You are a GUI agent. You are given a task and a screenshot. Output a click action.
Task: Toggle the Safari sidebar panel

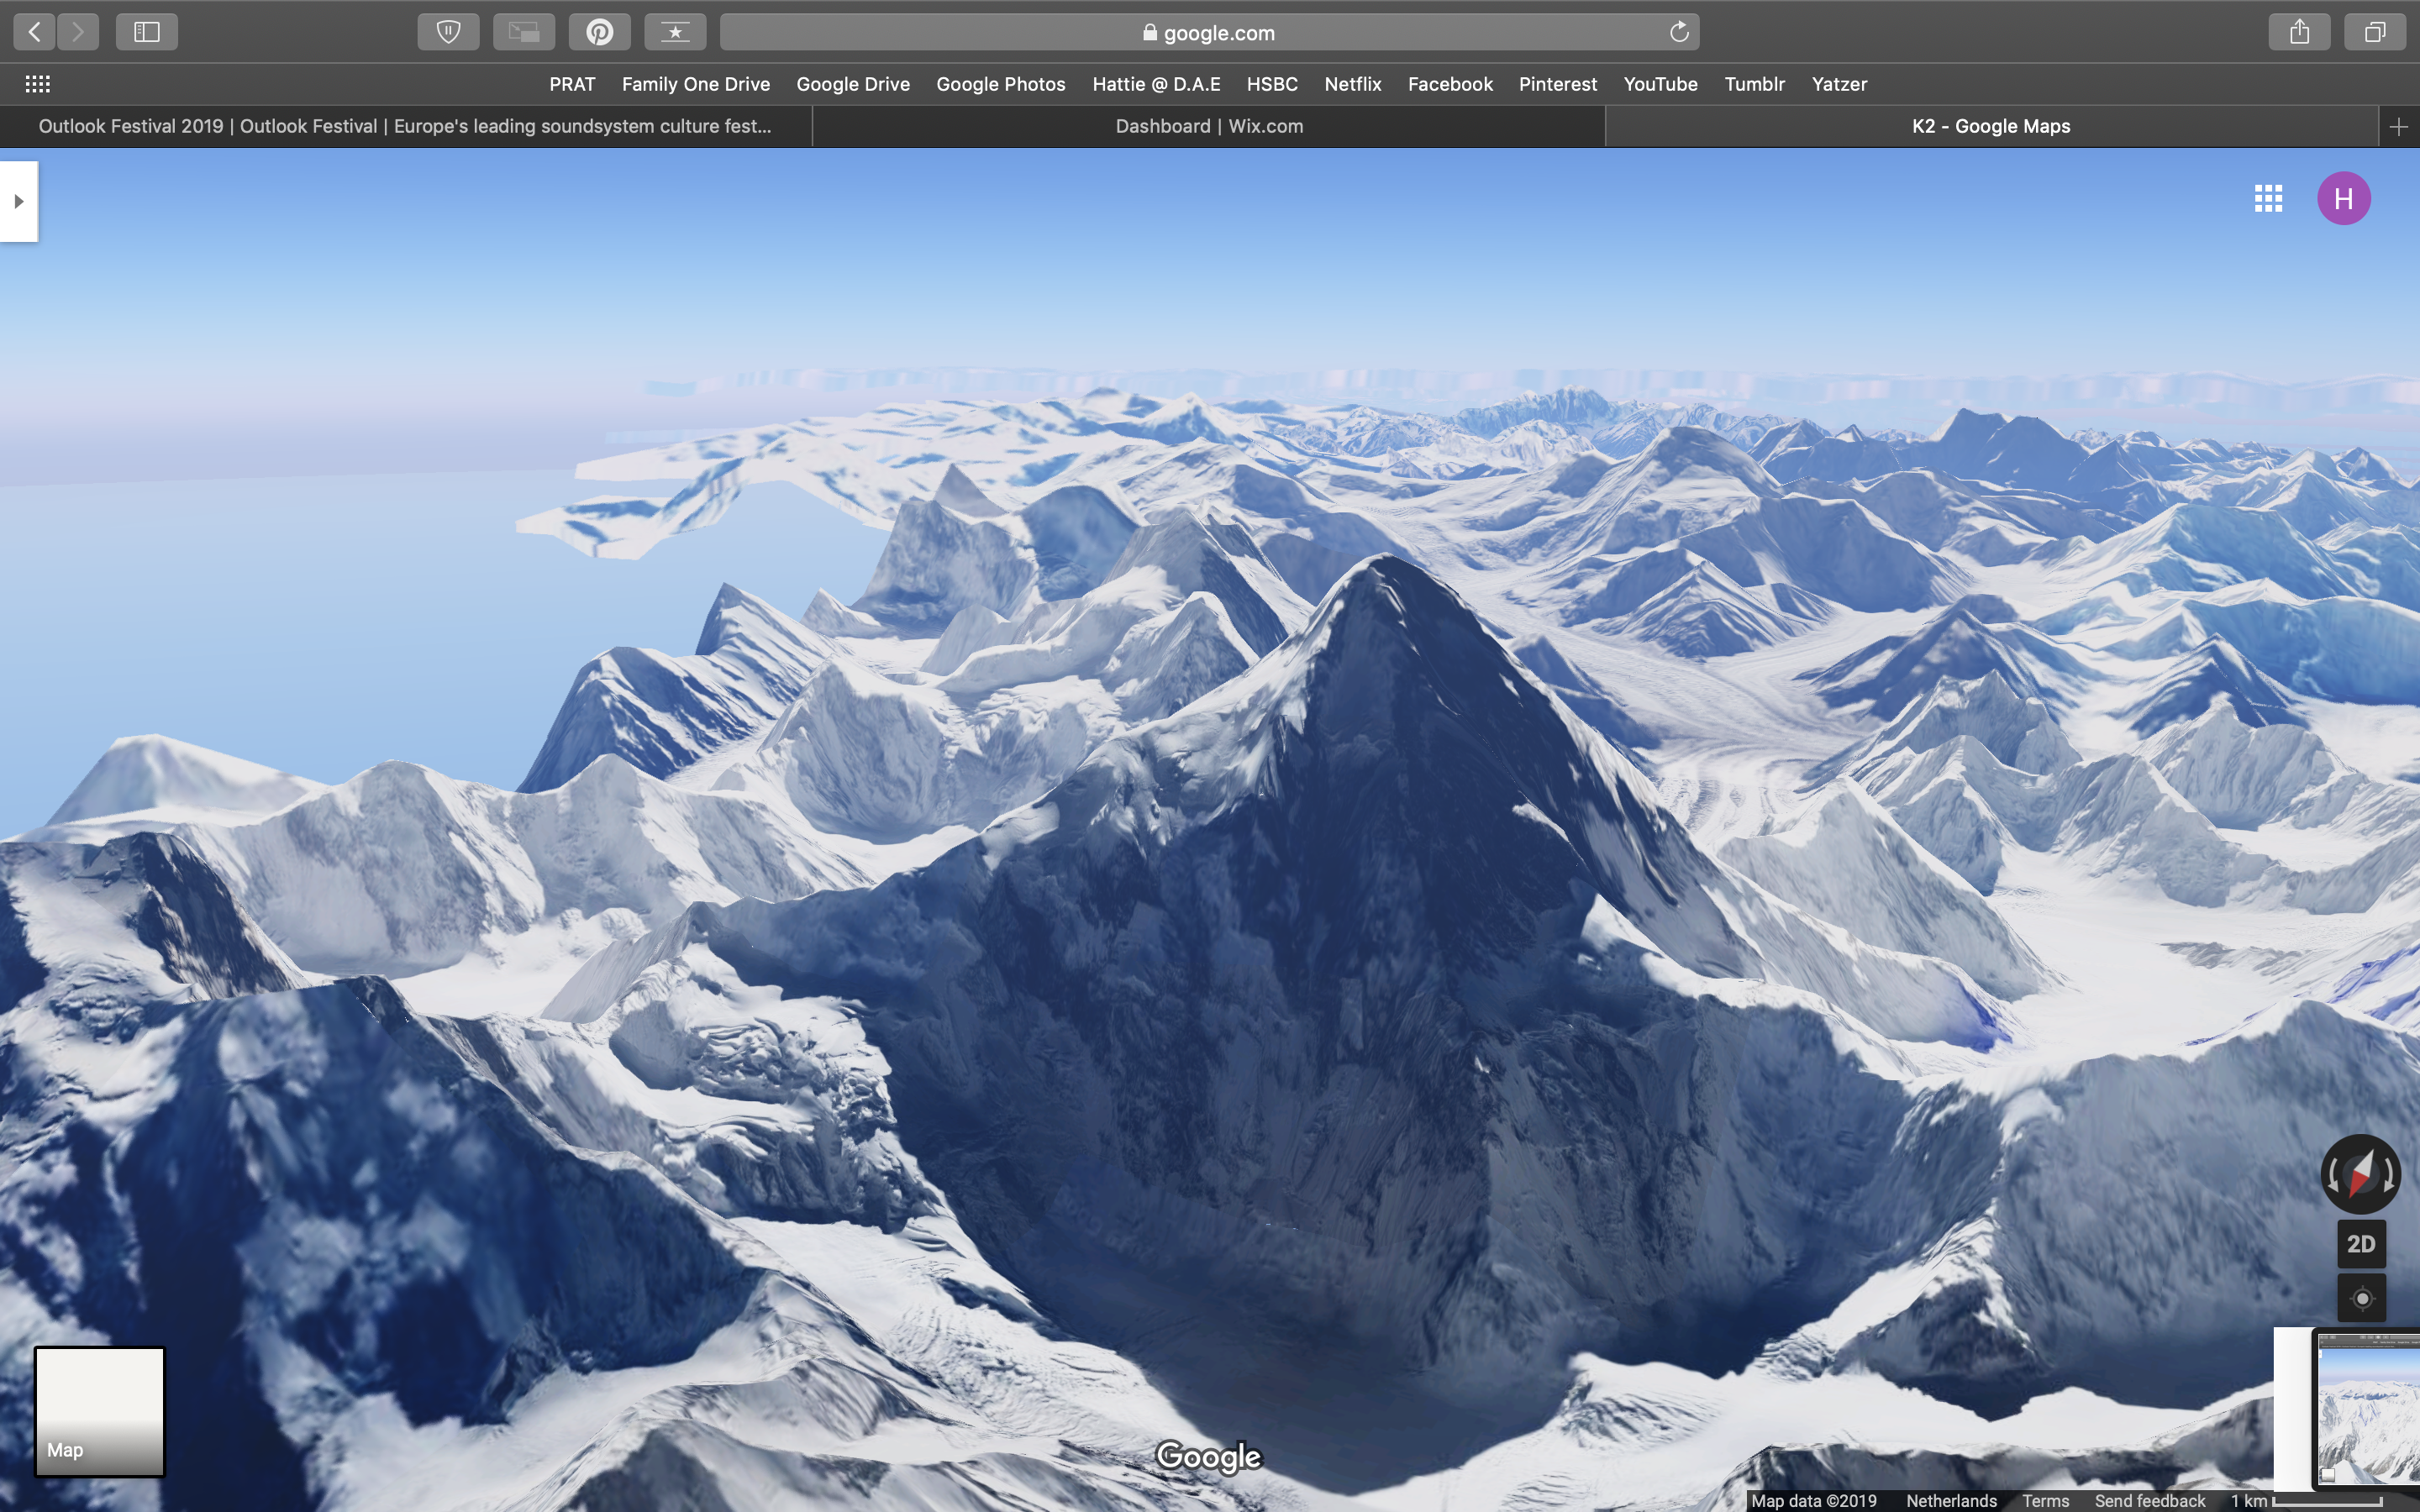(x=147, y=32)
